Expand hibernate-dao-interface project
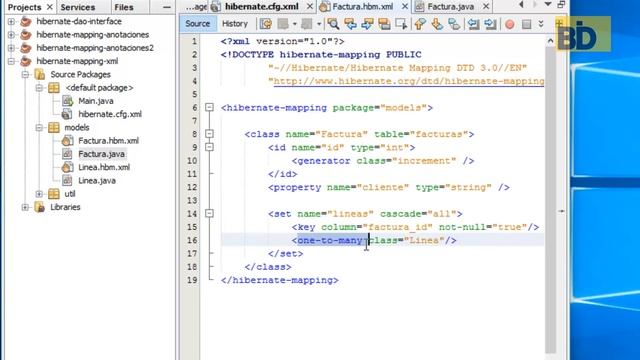Screen dimensions: 640x360 point(11,22)
